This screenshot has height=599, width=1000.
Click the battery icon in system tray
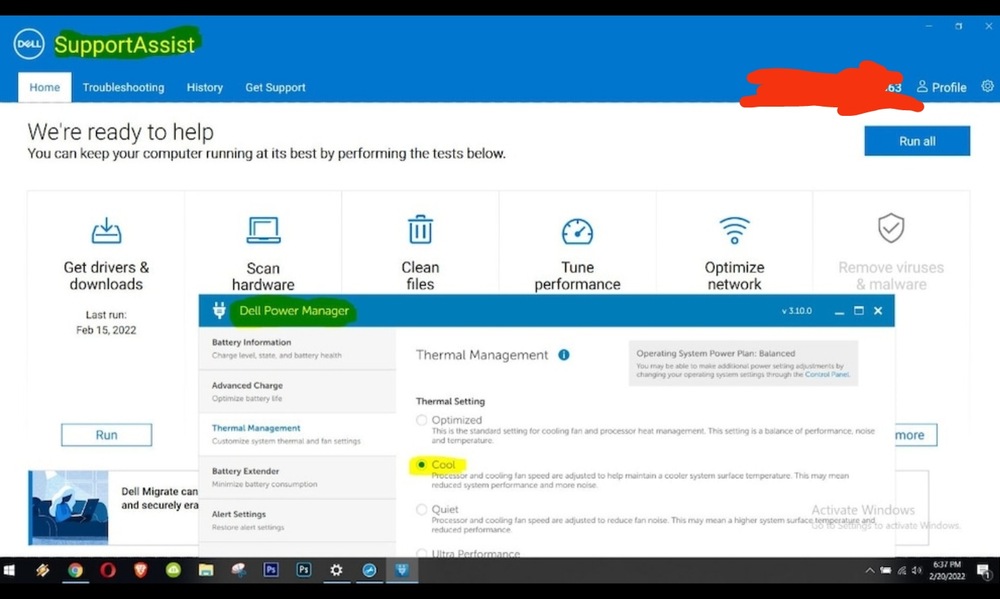(x=886, y=571)
